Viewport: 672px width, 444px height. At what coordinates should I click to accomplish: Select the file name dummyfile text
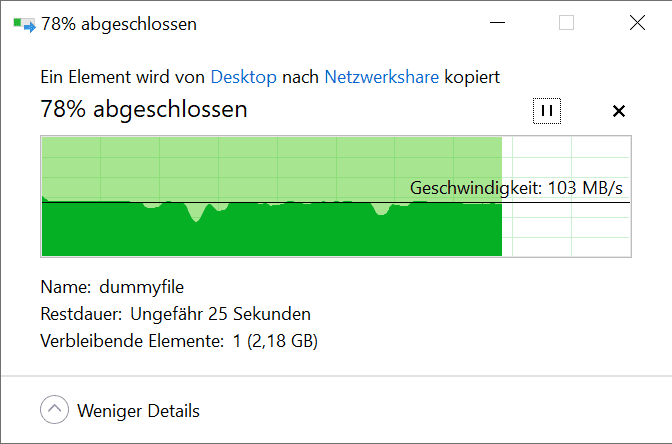(x=141, y=287)
